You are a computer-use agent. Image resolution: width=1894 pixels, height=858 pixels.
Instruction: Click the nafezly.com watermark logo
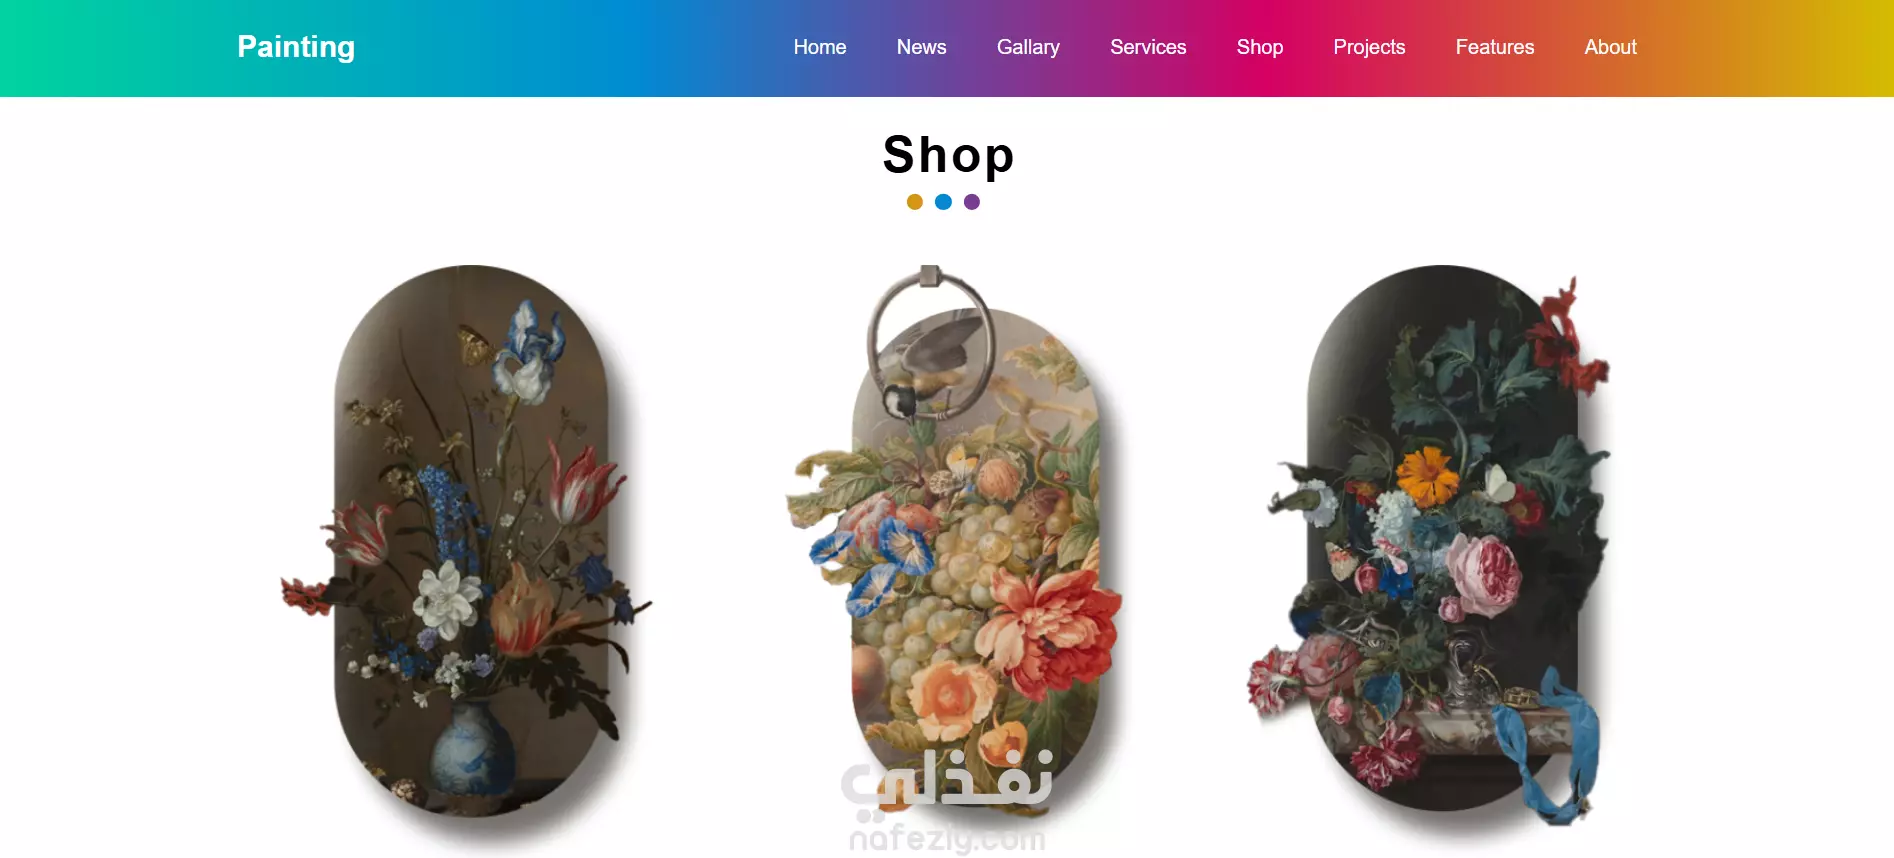point(947,800)
